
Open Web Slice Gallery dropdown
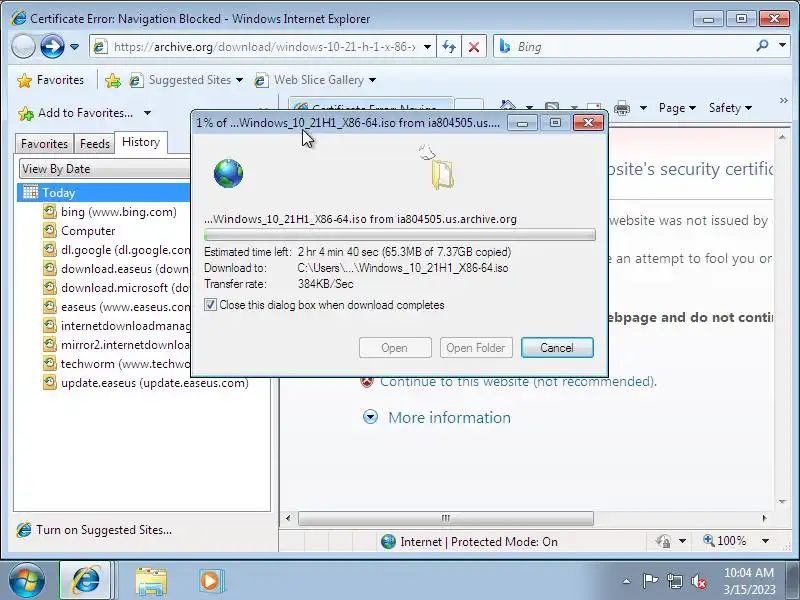pyautogui.click(x=315, y=80)
